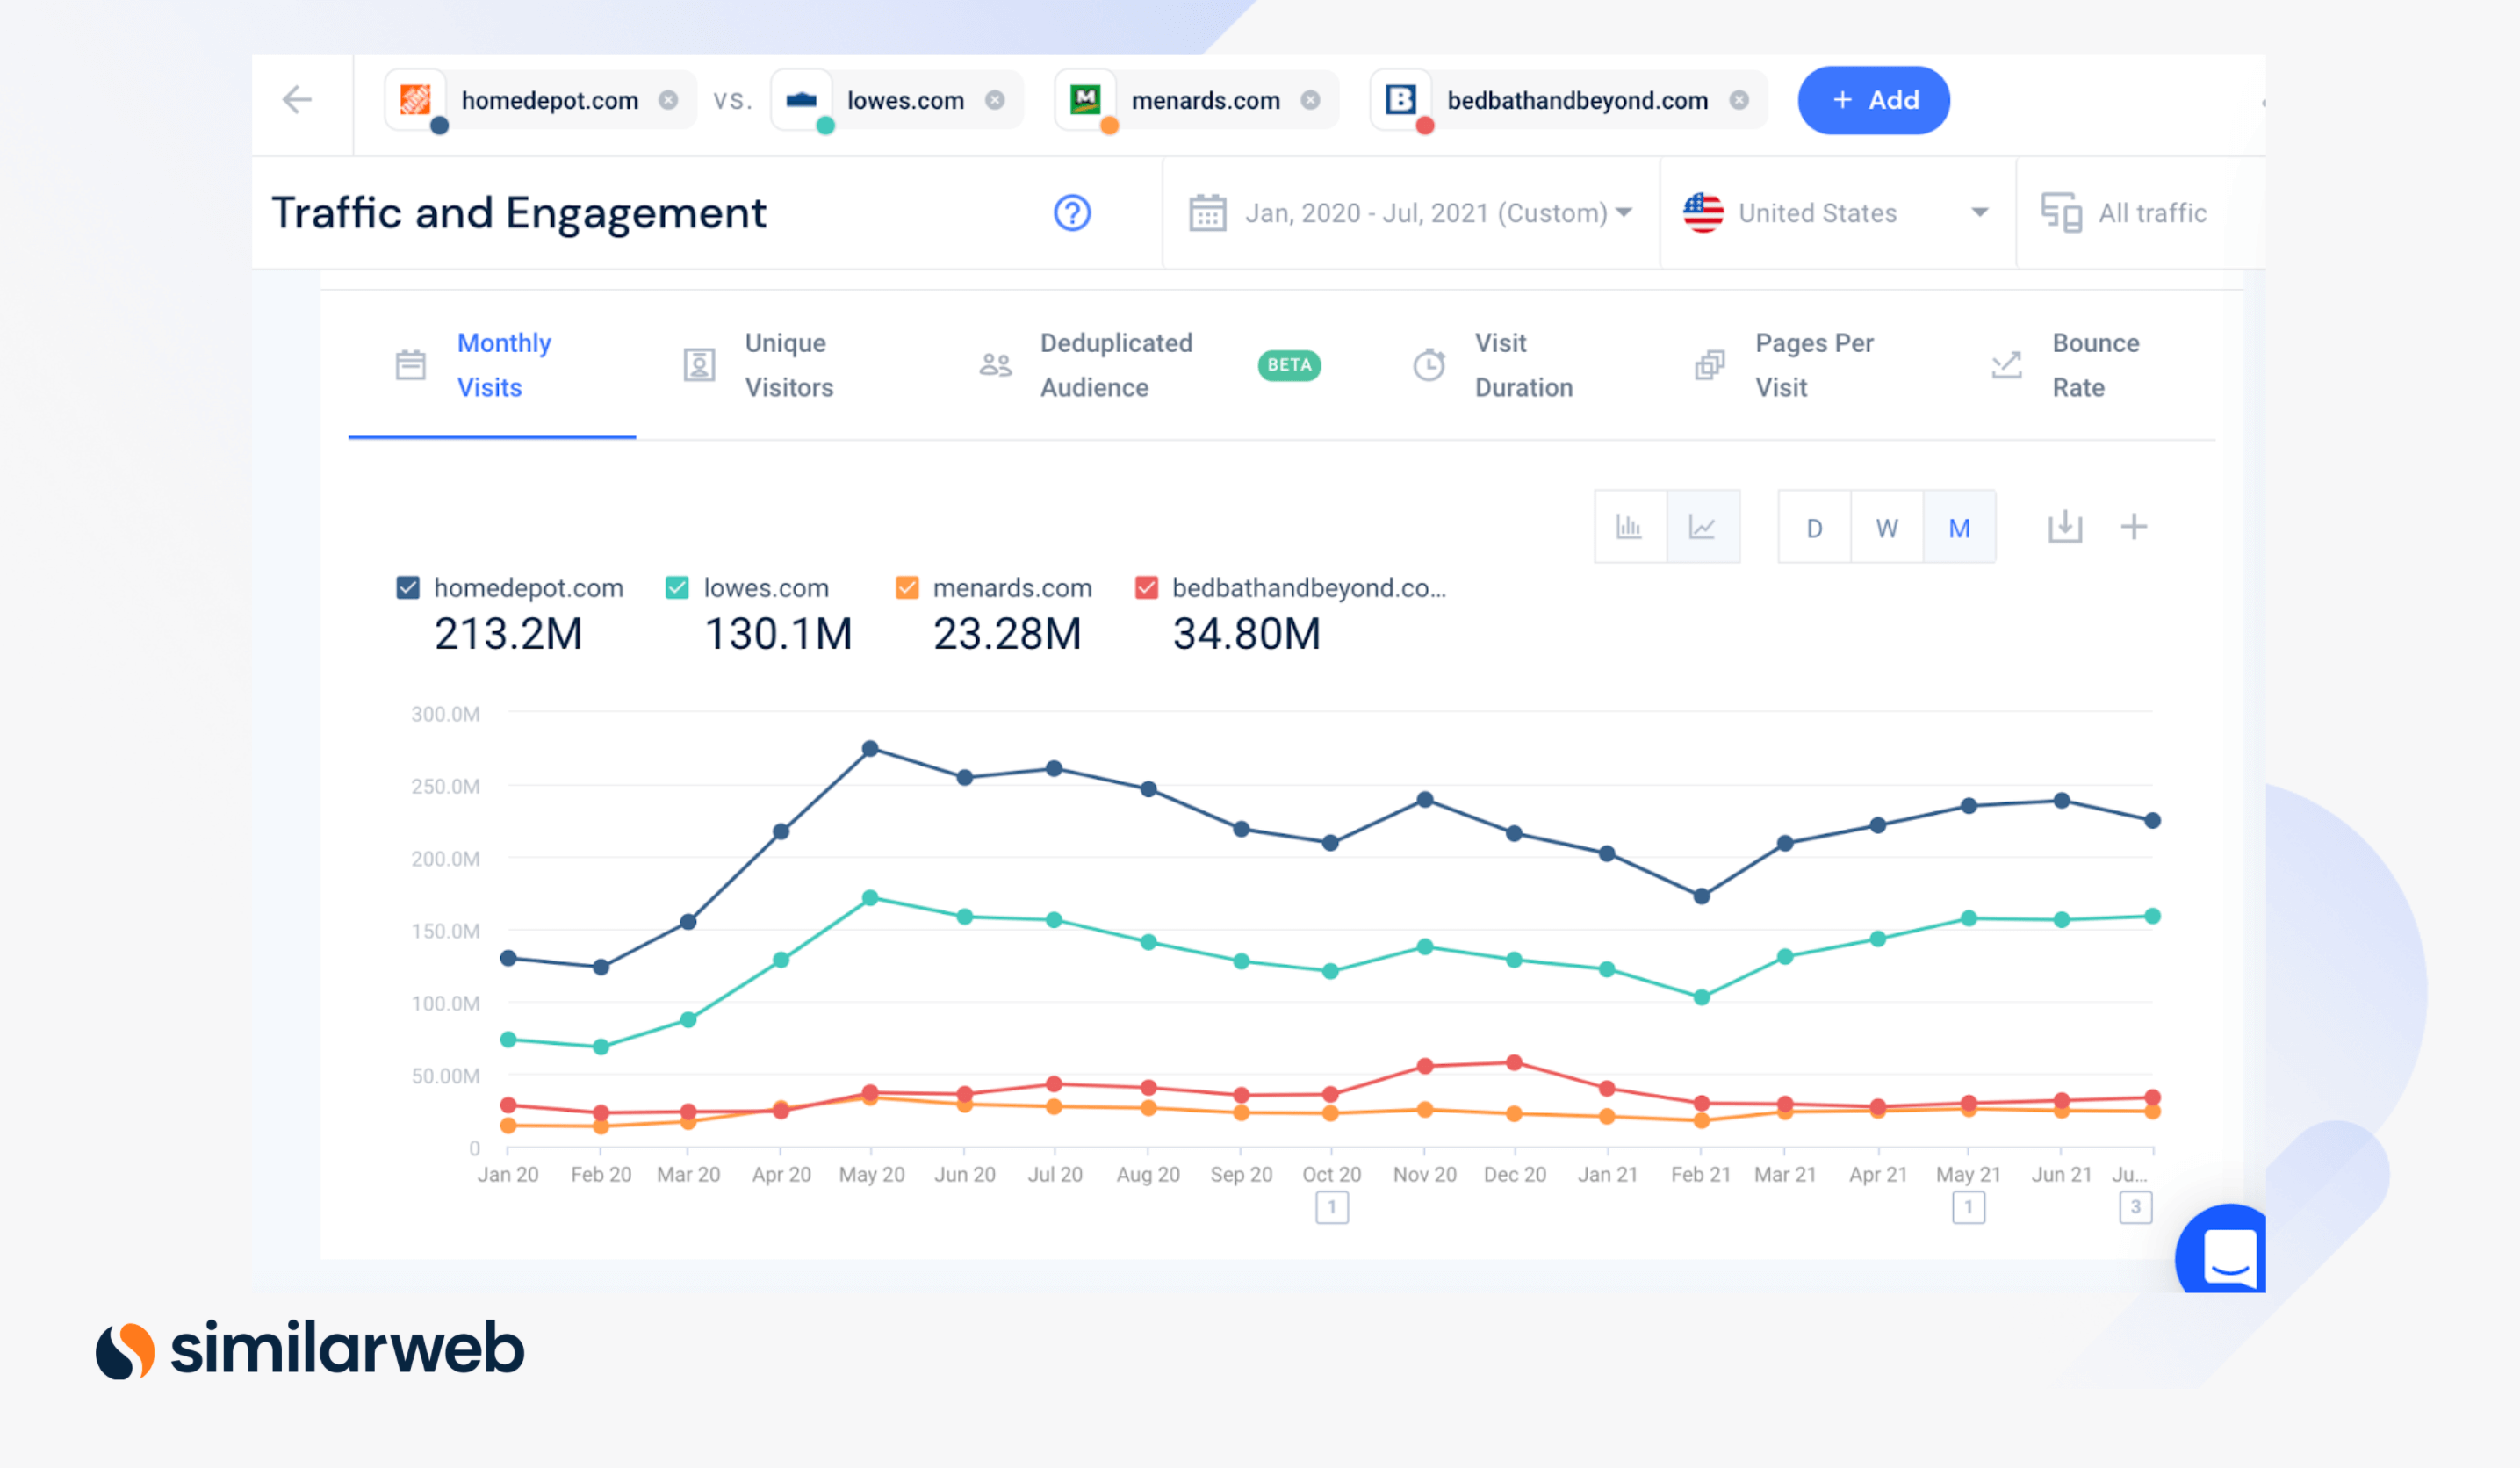Viewport: 2520px width, 1468px height.
Task: Select the Weekly granularity toggle W
Action: pos(1886,528)
